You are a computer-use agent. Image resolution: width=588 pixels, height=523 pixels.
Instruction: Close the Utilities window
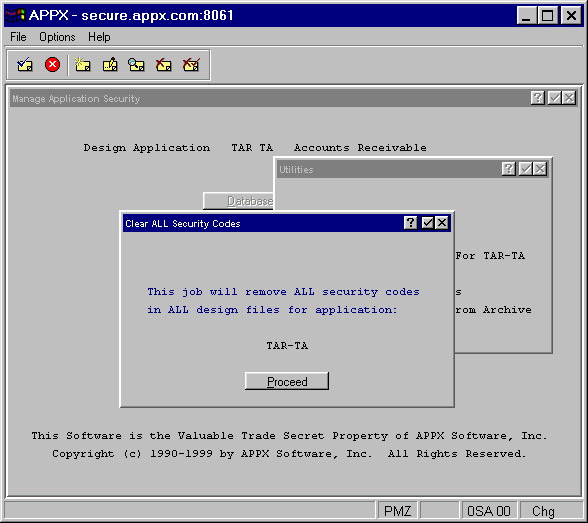click(x=540, y=169)
